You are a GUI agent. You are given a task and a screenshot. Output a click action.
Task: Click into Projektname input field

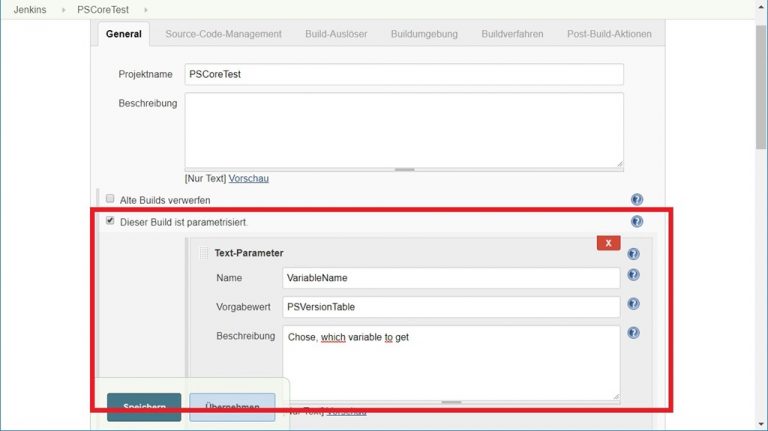pyautogui.click(x=404, y=75)
